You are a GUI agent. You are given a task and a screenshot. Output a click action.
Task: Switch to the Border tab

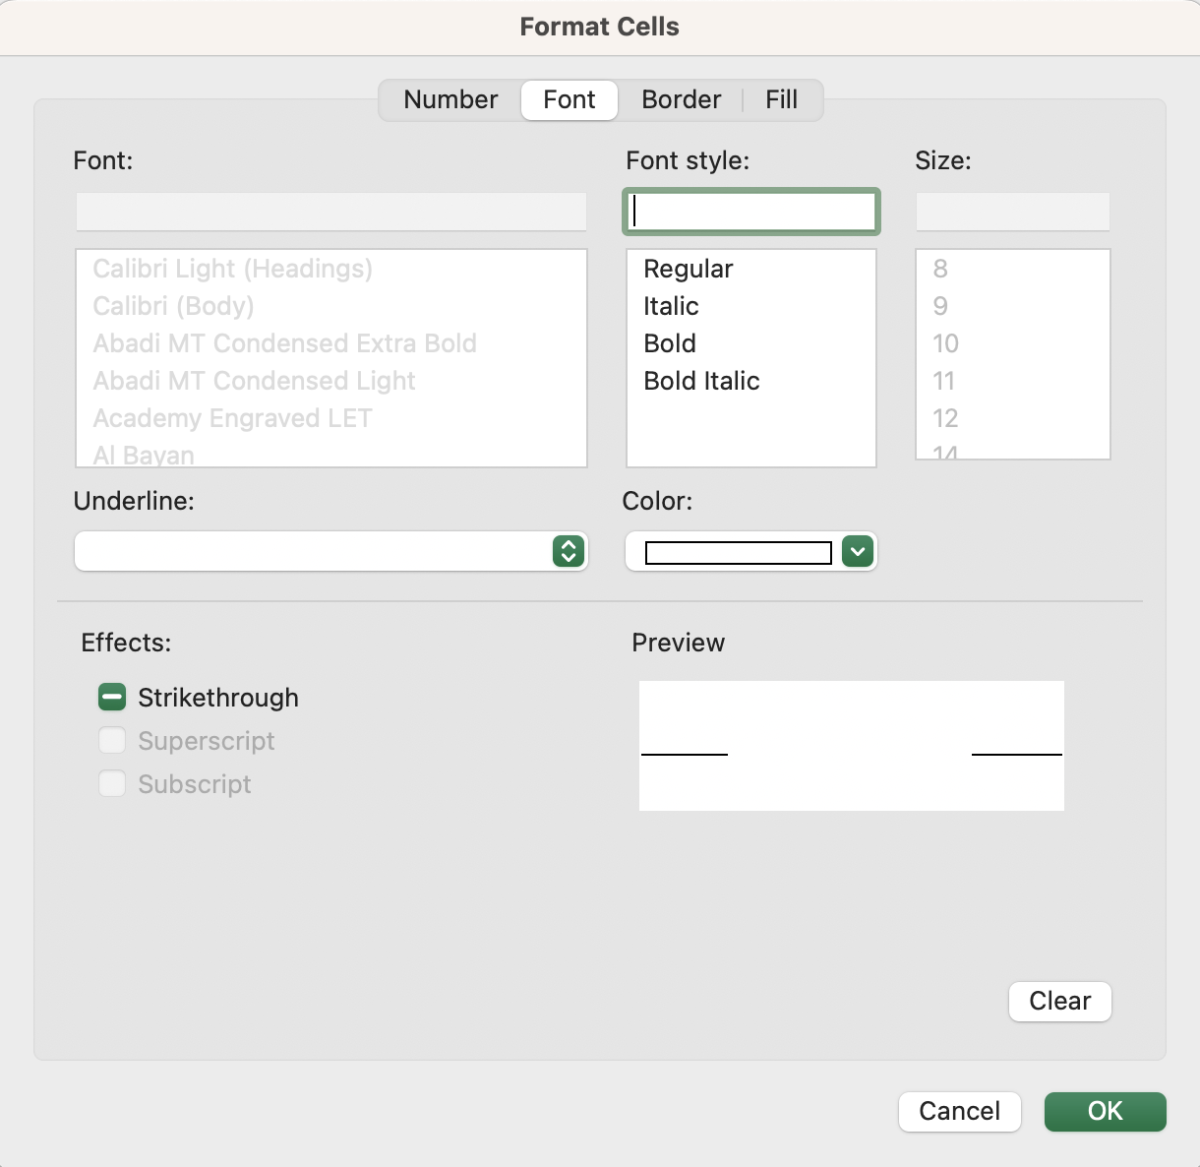click(681, 100)
